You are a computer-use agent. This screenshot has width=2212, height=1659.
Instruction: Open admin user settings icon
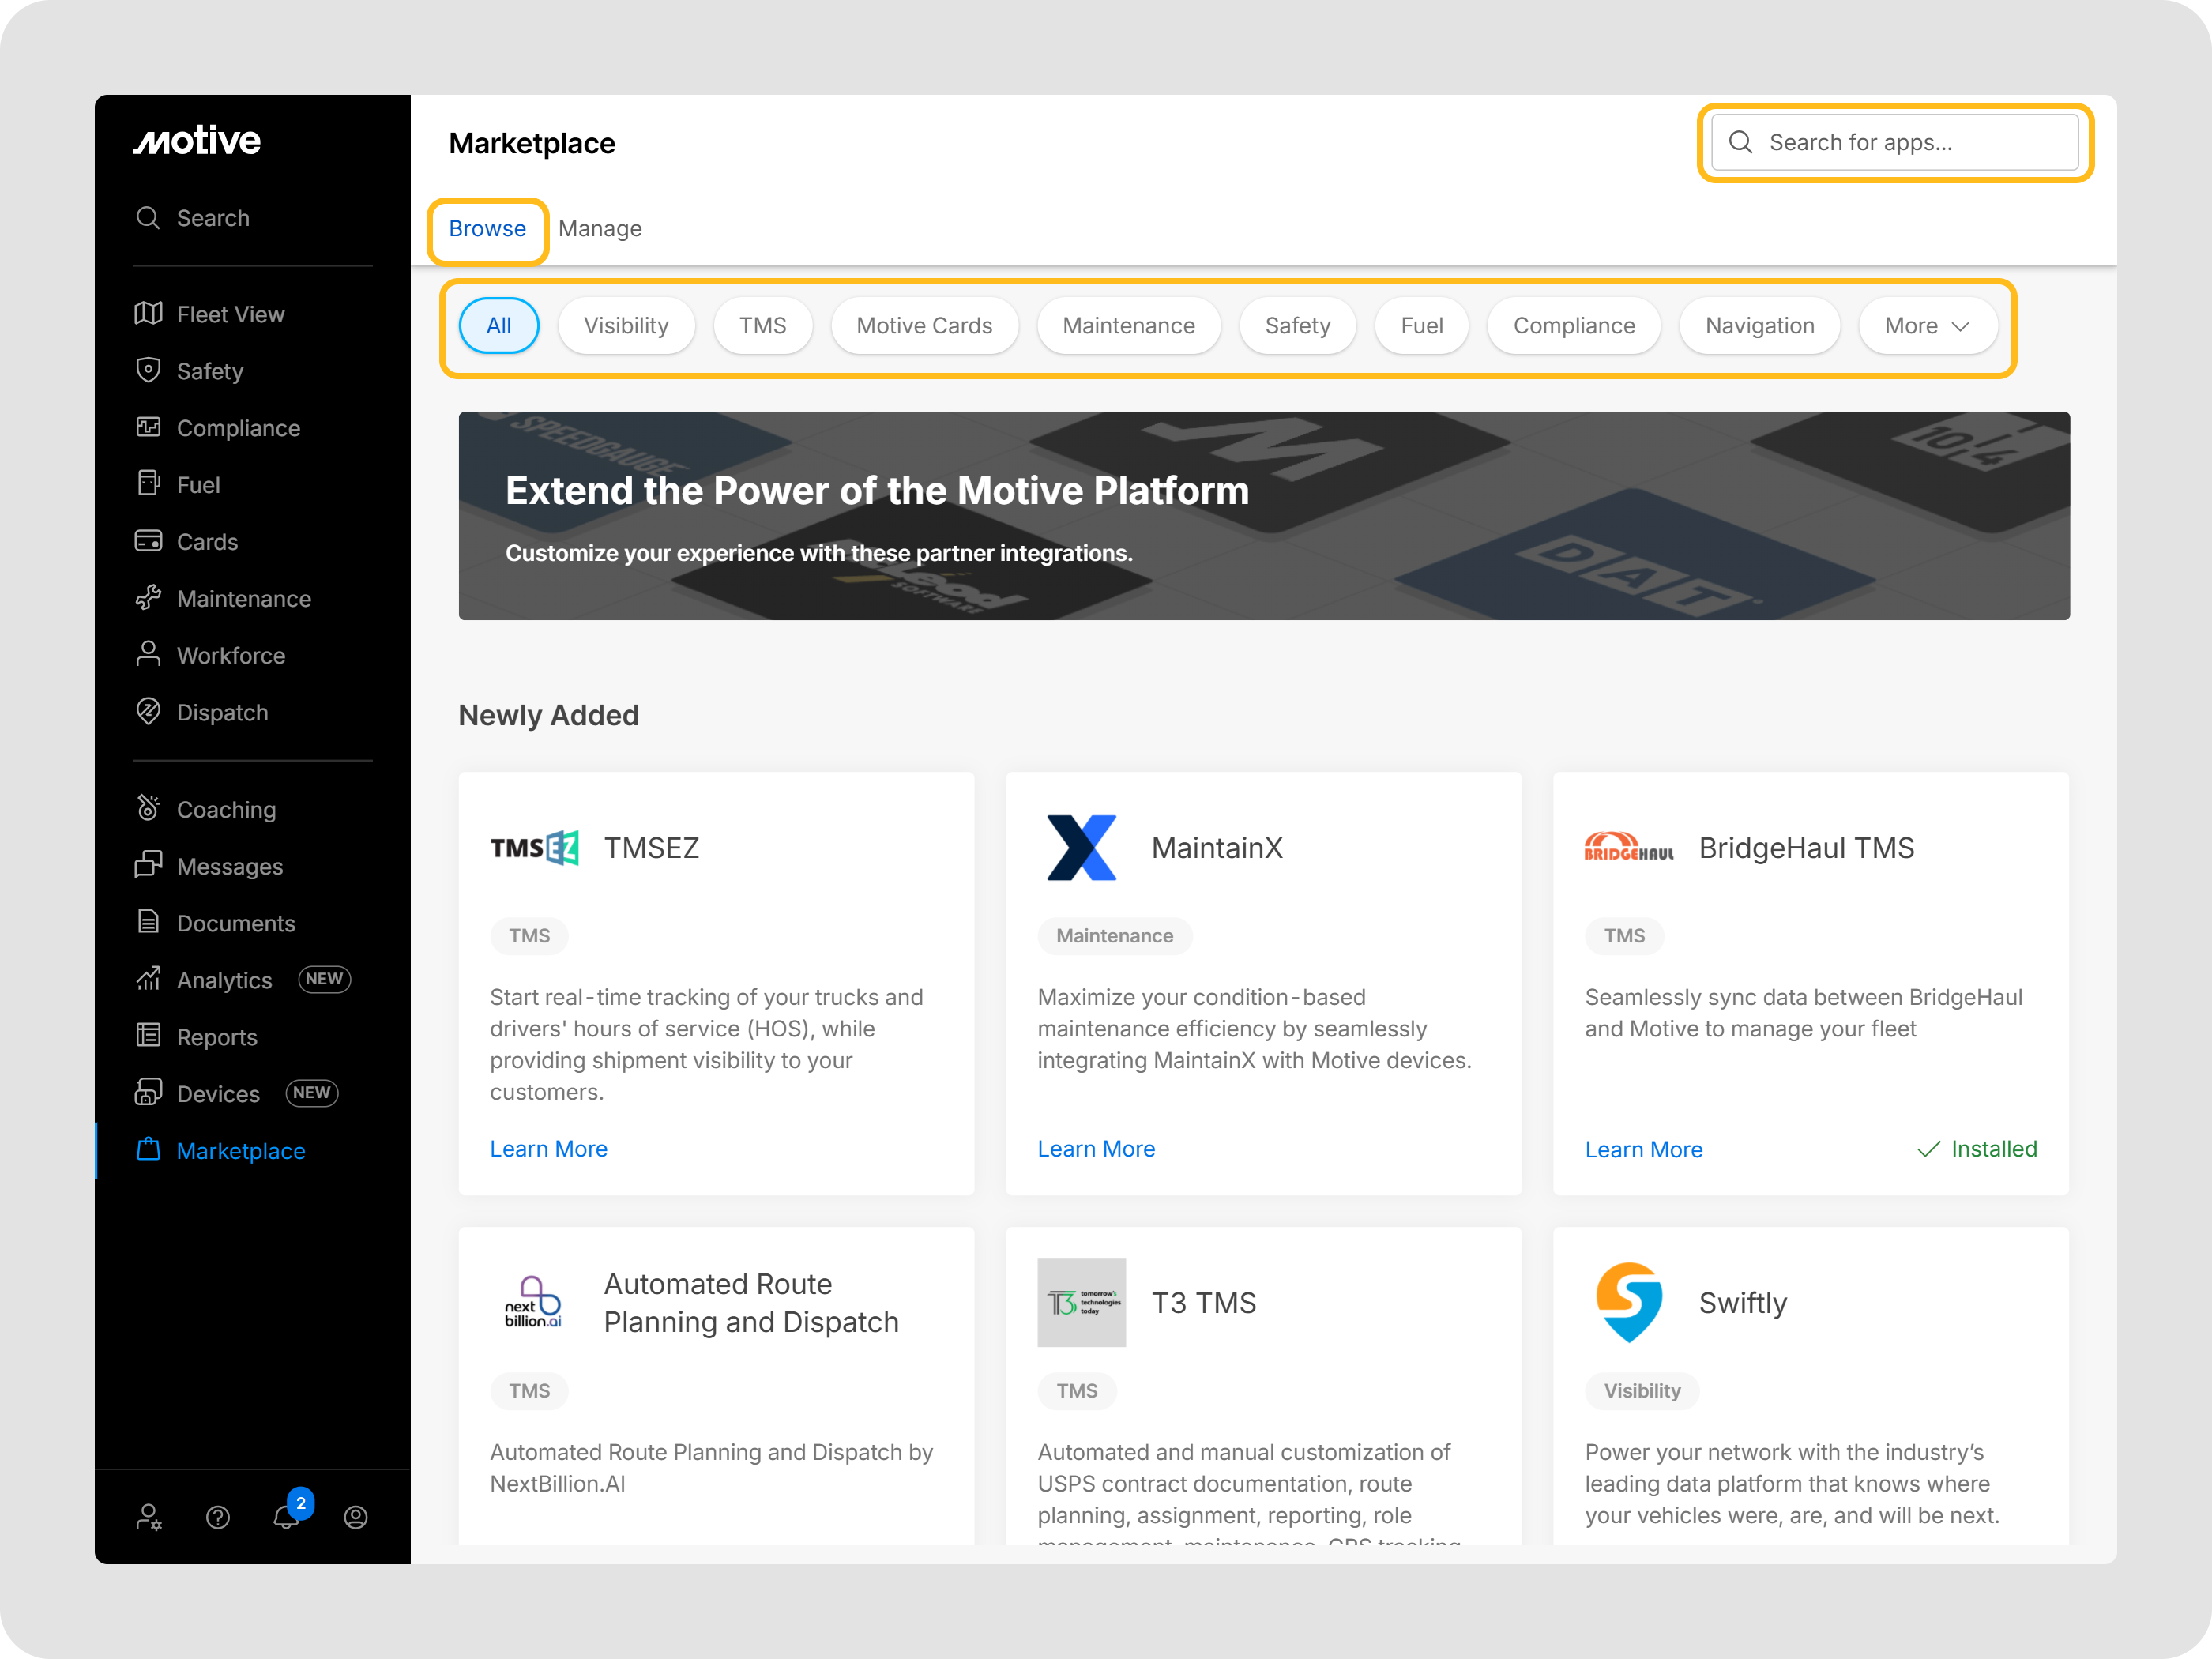coord(149,1517)
